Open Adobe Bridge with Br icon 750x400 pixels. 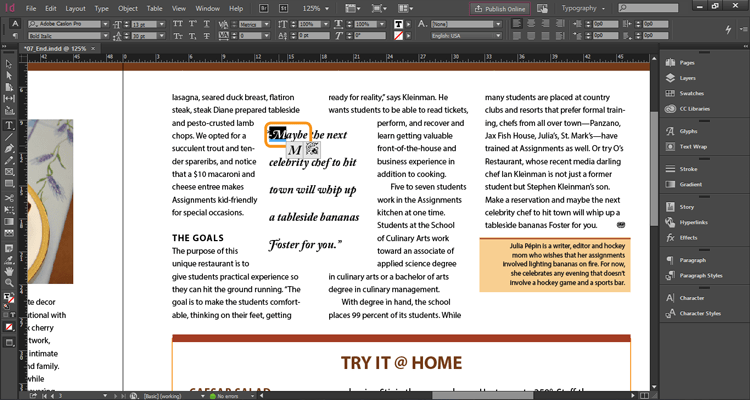point(264,9)
